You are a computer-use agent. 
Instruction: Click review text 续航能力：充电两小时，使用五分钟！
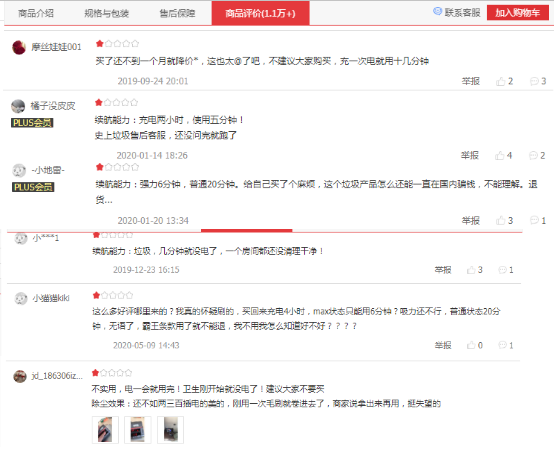click(x=169, y=120)
